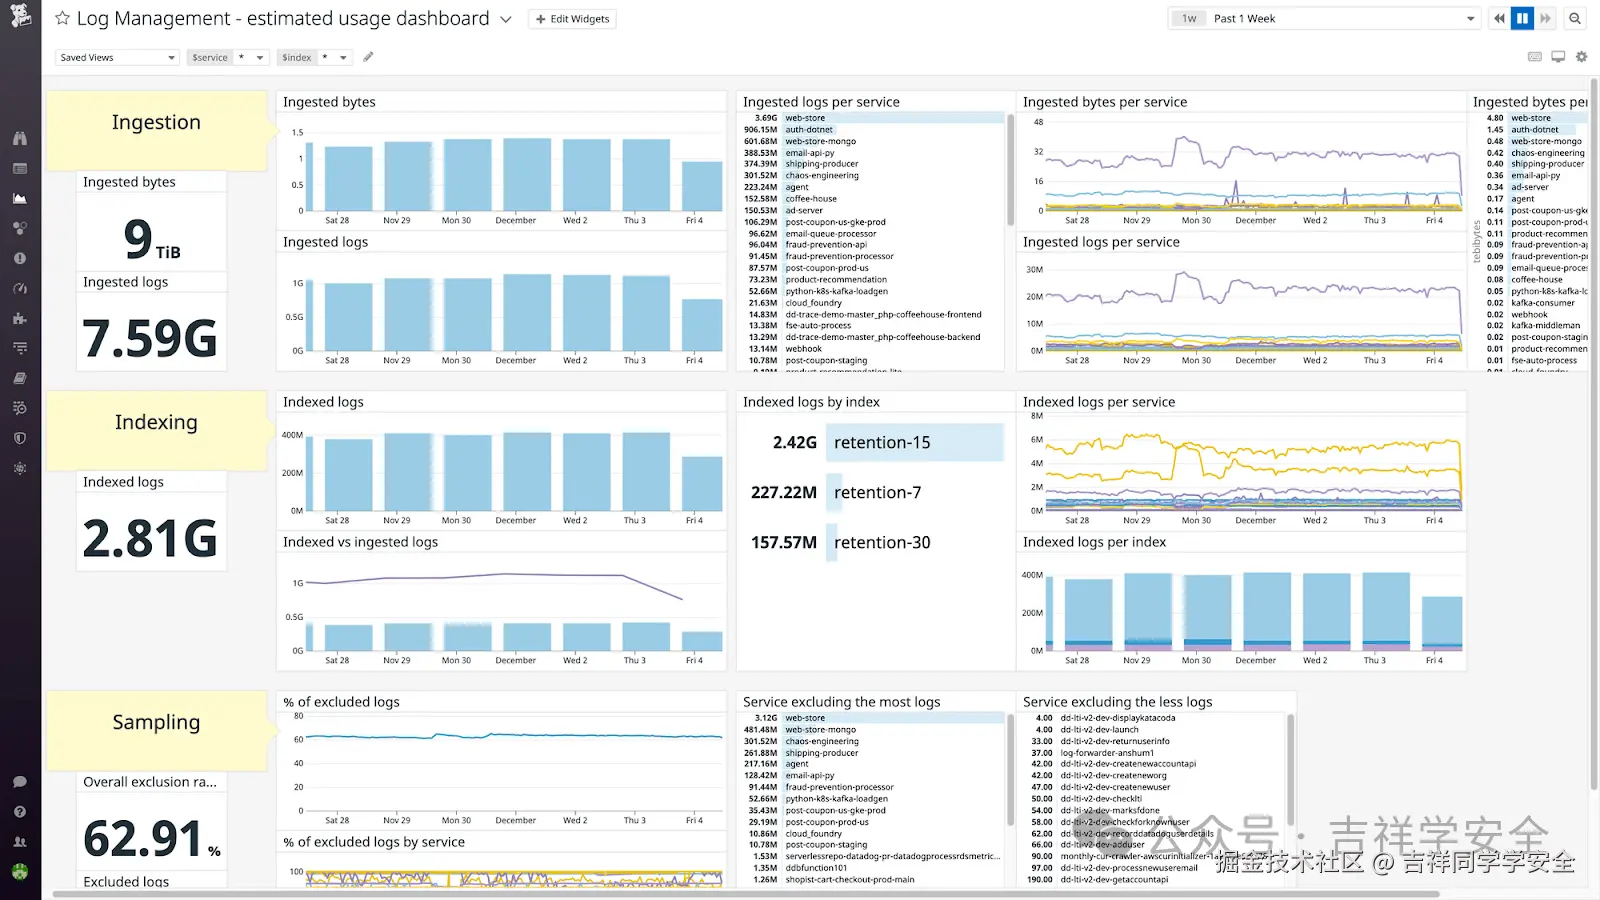Open the Saved Views dropdown
The width and height of the screenshot is (1600, 900).
(117, 57)
